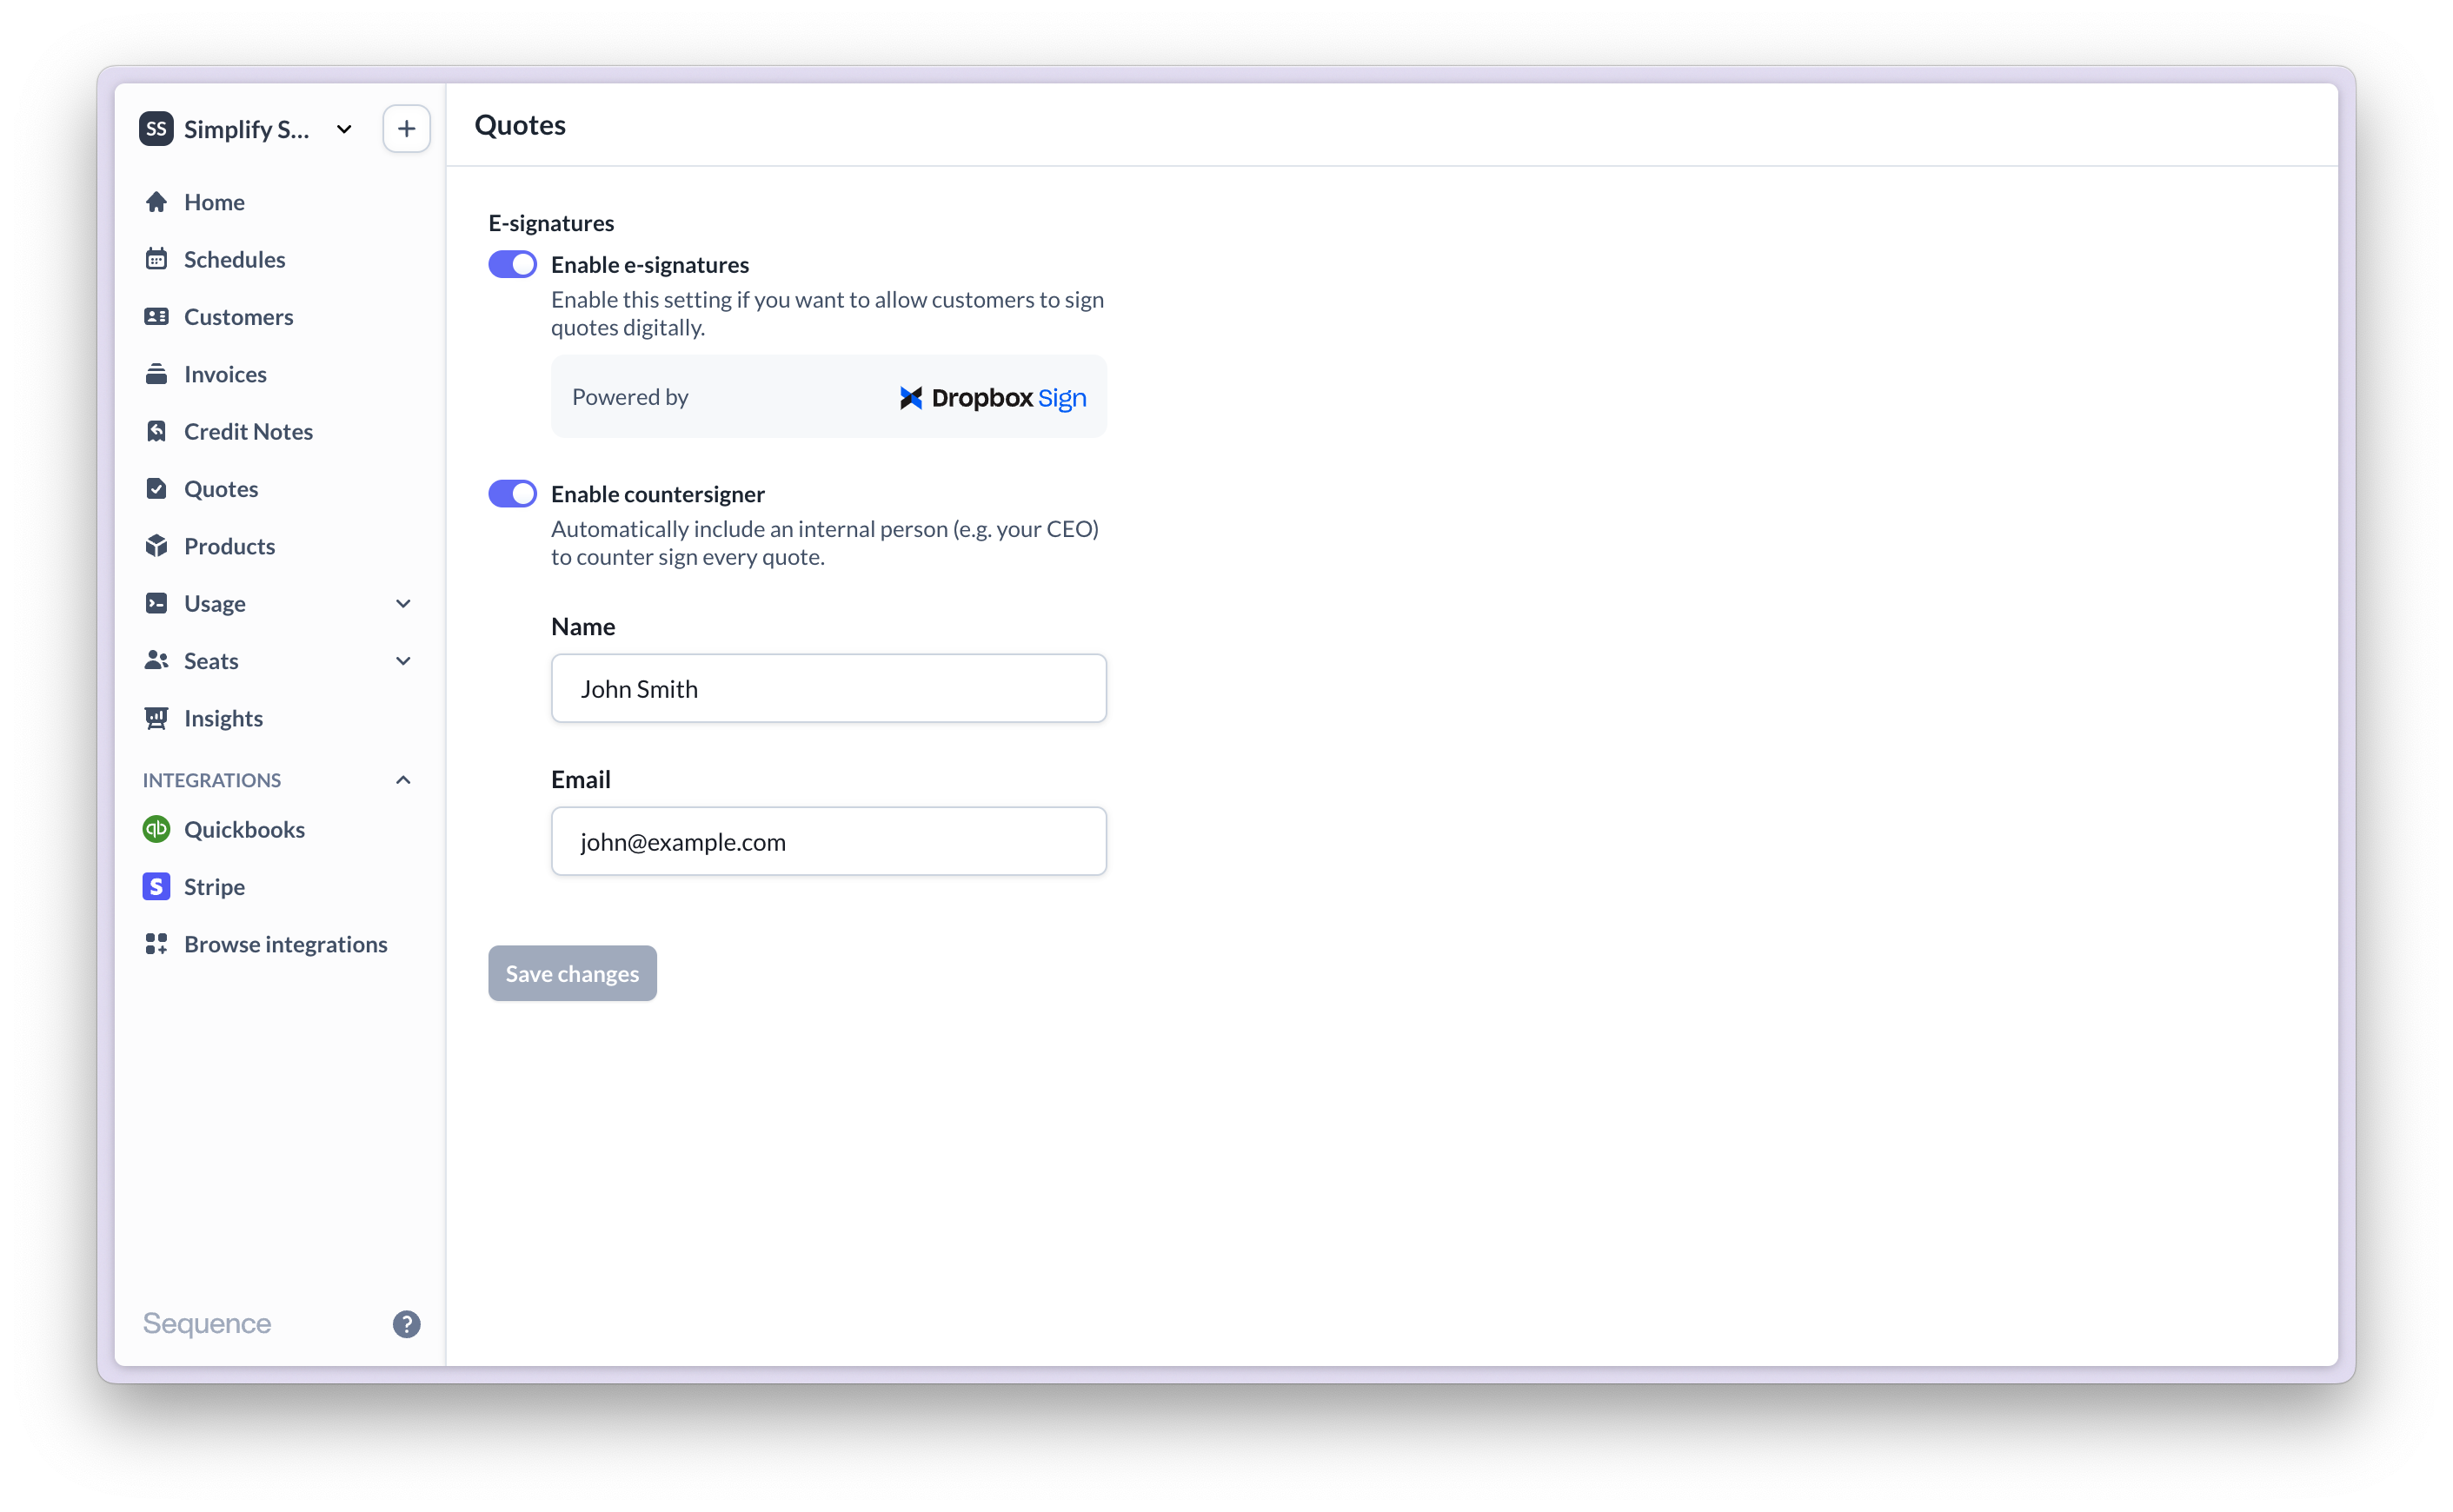This screenshot has width=2453, height=1512.
Task: Click the Enable e-signatures label
Action: tap(649, 264)
